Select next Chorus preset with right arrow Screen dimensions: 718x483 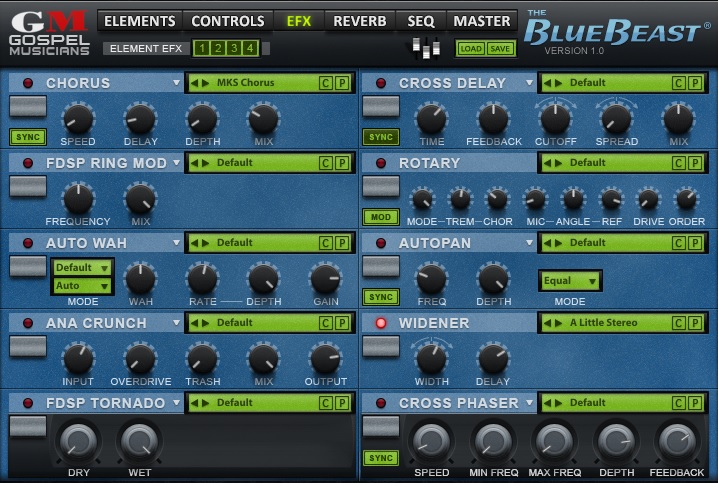[x=206, y=83]
